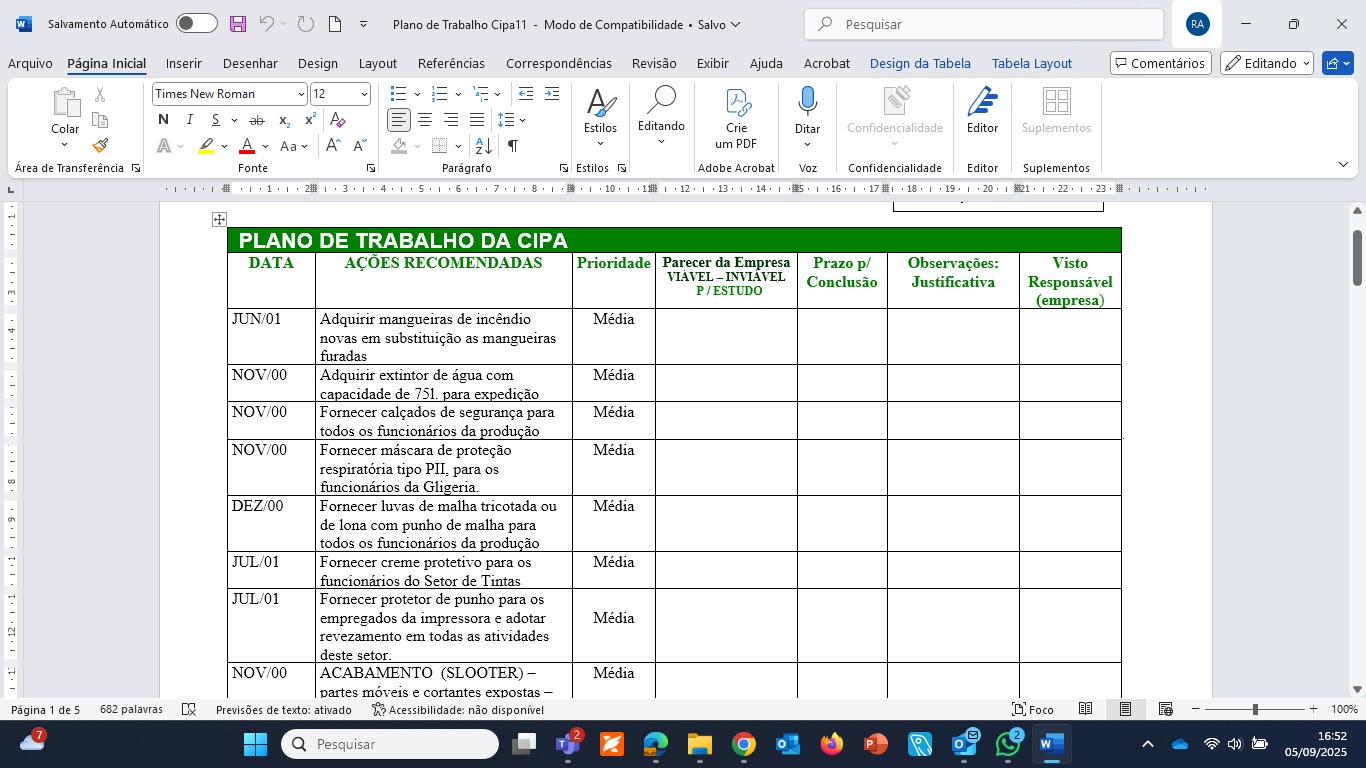Enable Foco mode in the status bar
The image size is (1366, 768).
point(1032,710)
